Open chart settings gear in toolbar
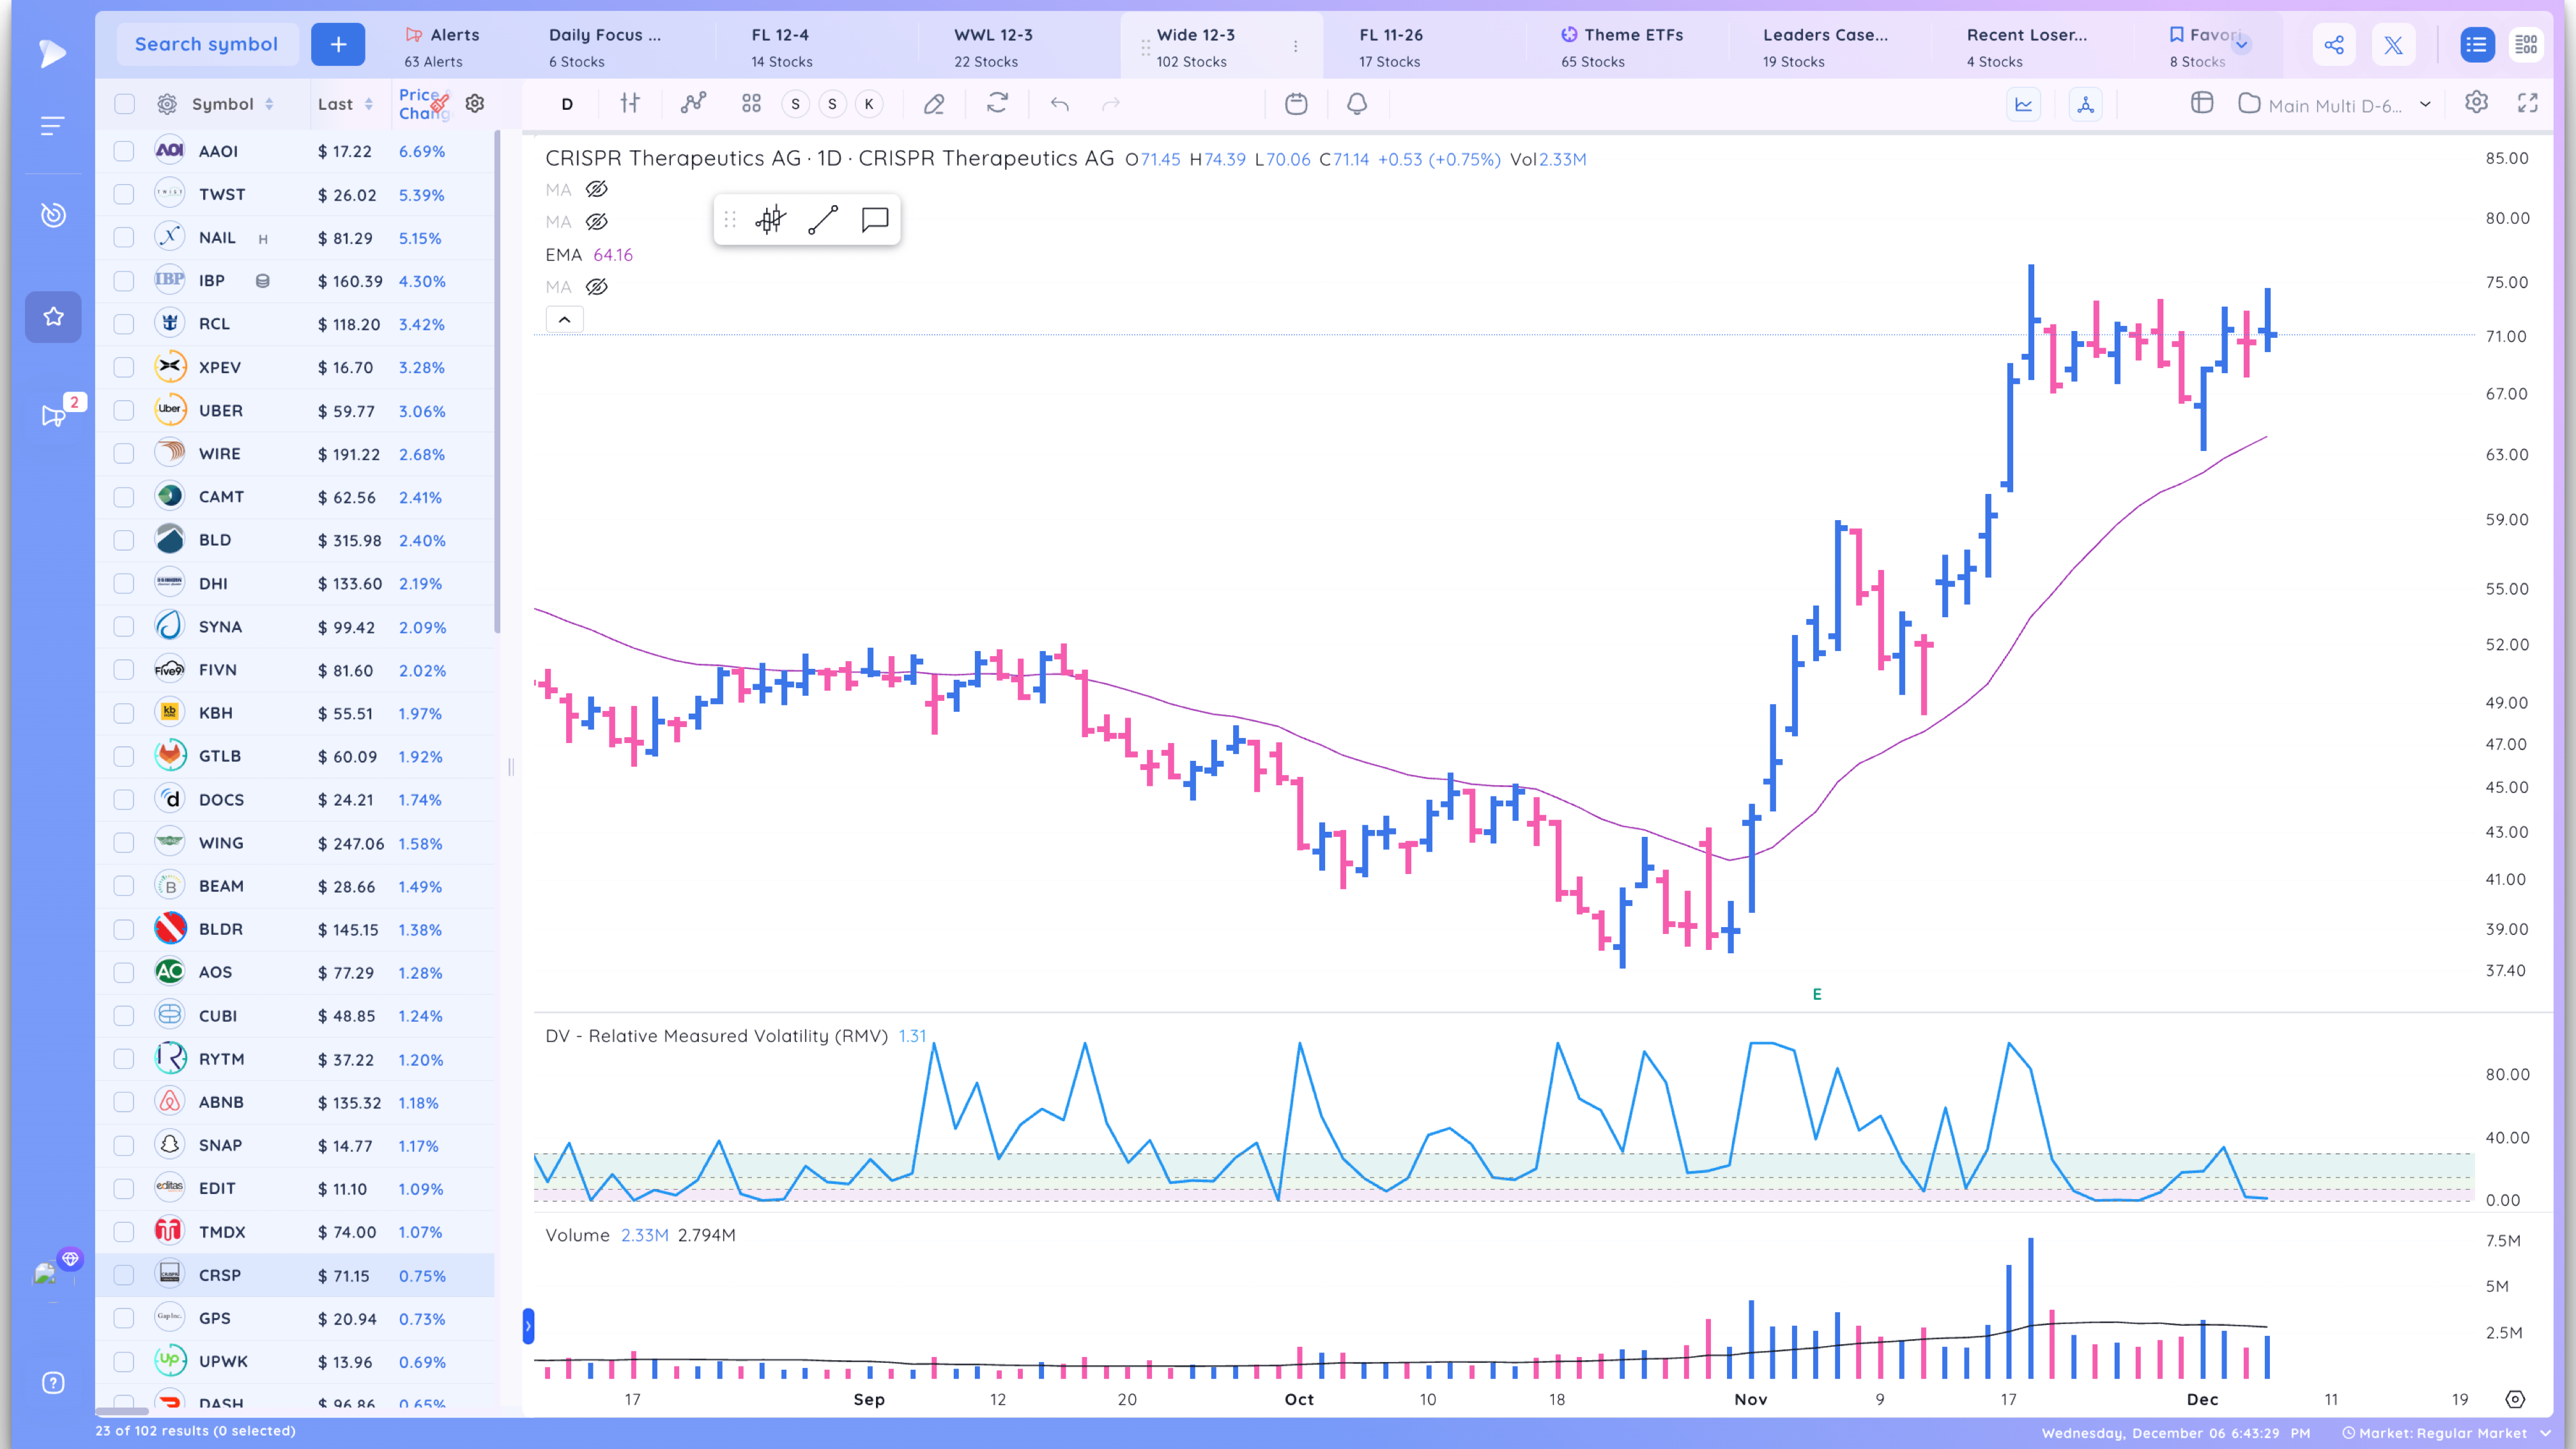This screenshot has width=2576, height=1449. [x=2476, y=102]
